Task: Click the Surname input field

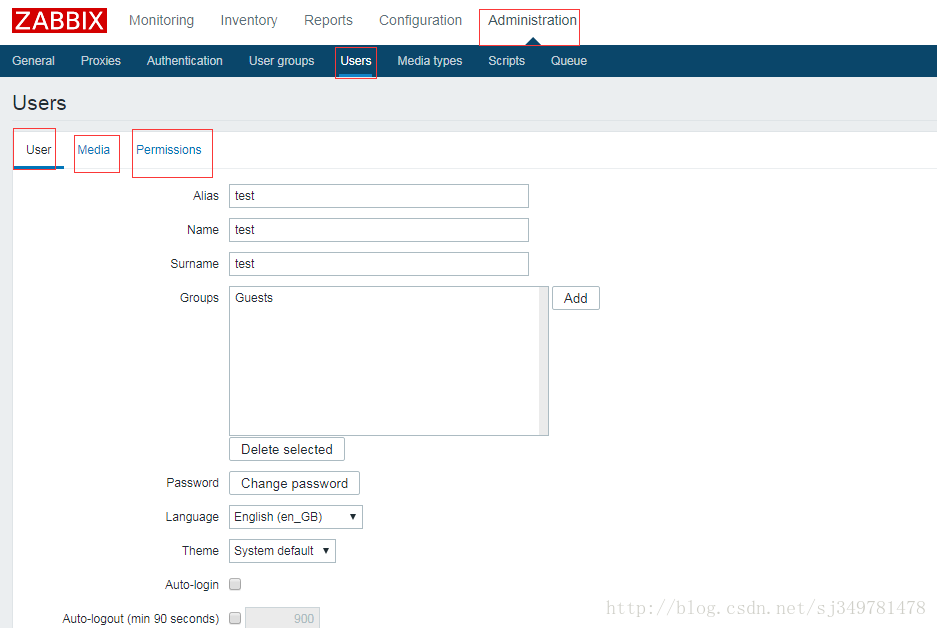Action: [x=379, y=264]
